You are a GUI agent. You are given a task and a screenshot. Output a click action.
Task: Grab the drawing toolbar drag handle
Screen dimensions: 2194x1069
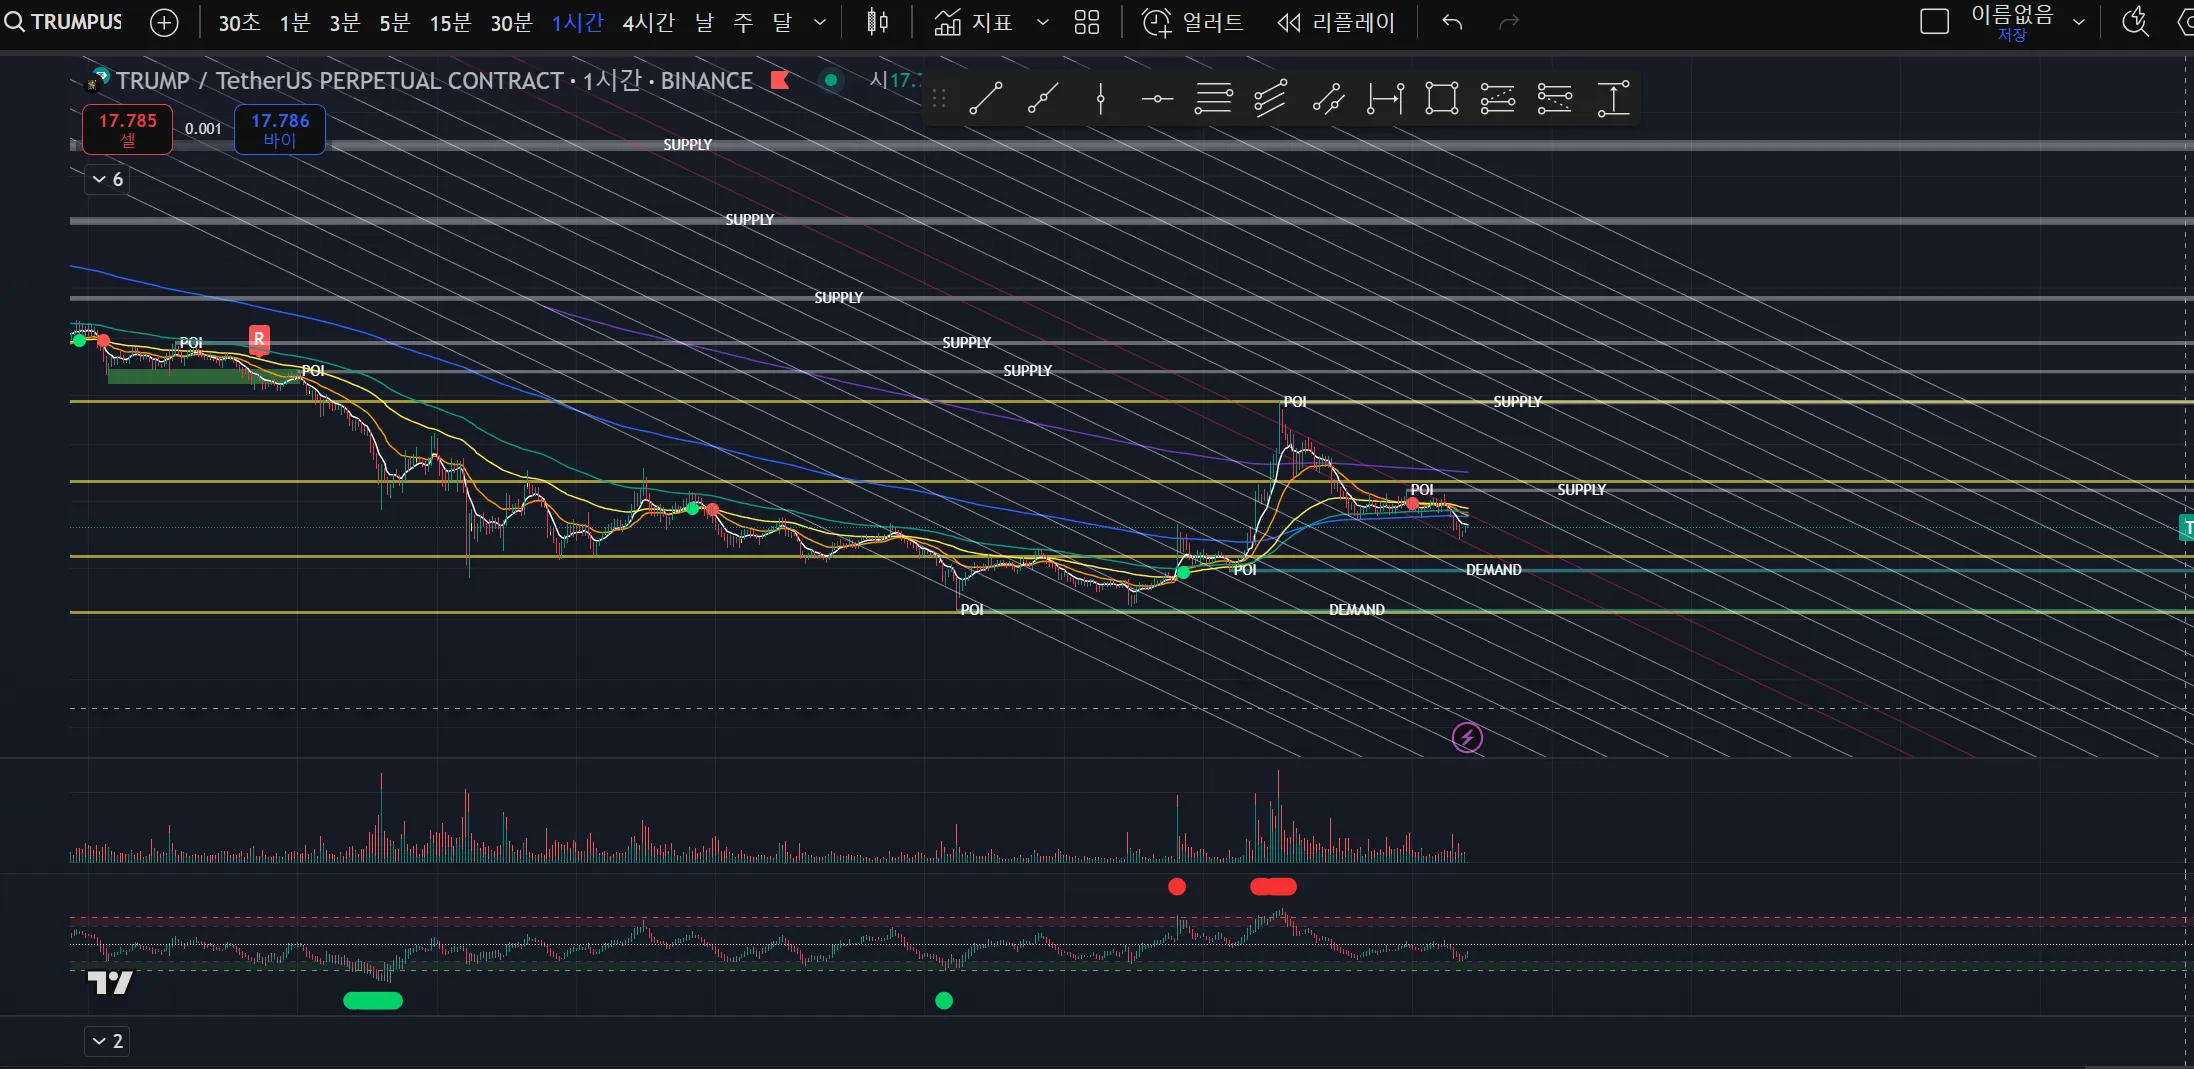pyautogui.click(x=938, y=99)
